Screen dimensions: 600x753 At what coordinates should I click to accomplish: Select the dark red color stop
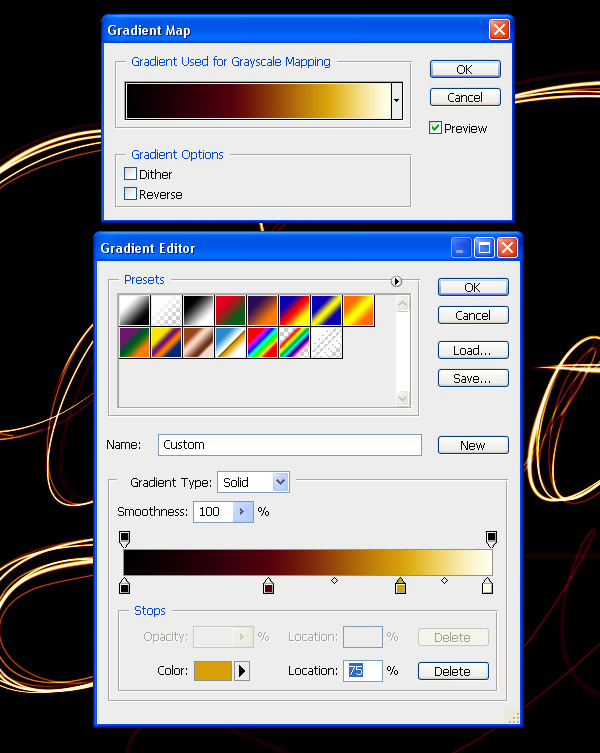click(269, 586)
